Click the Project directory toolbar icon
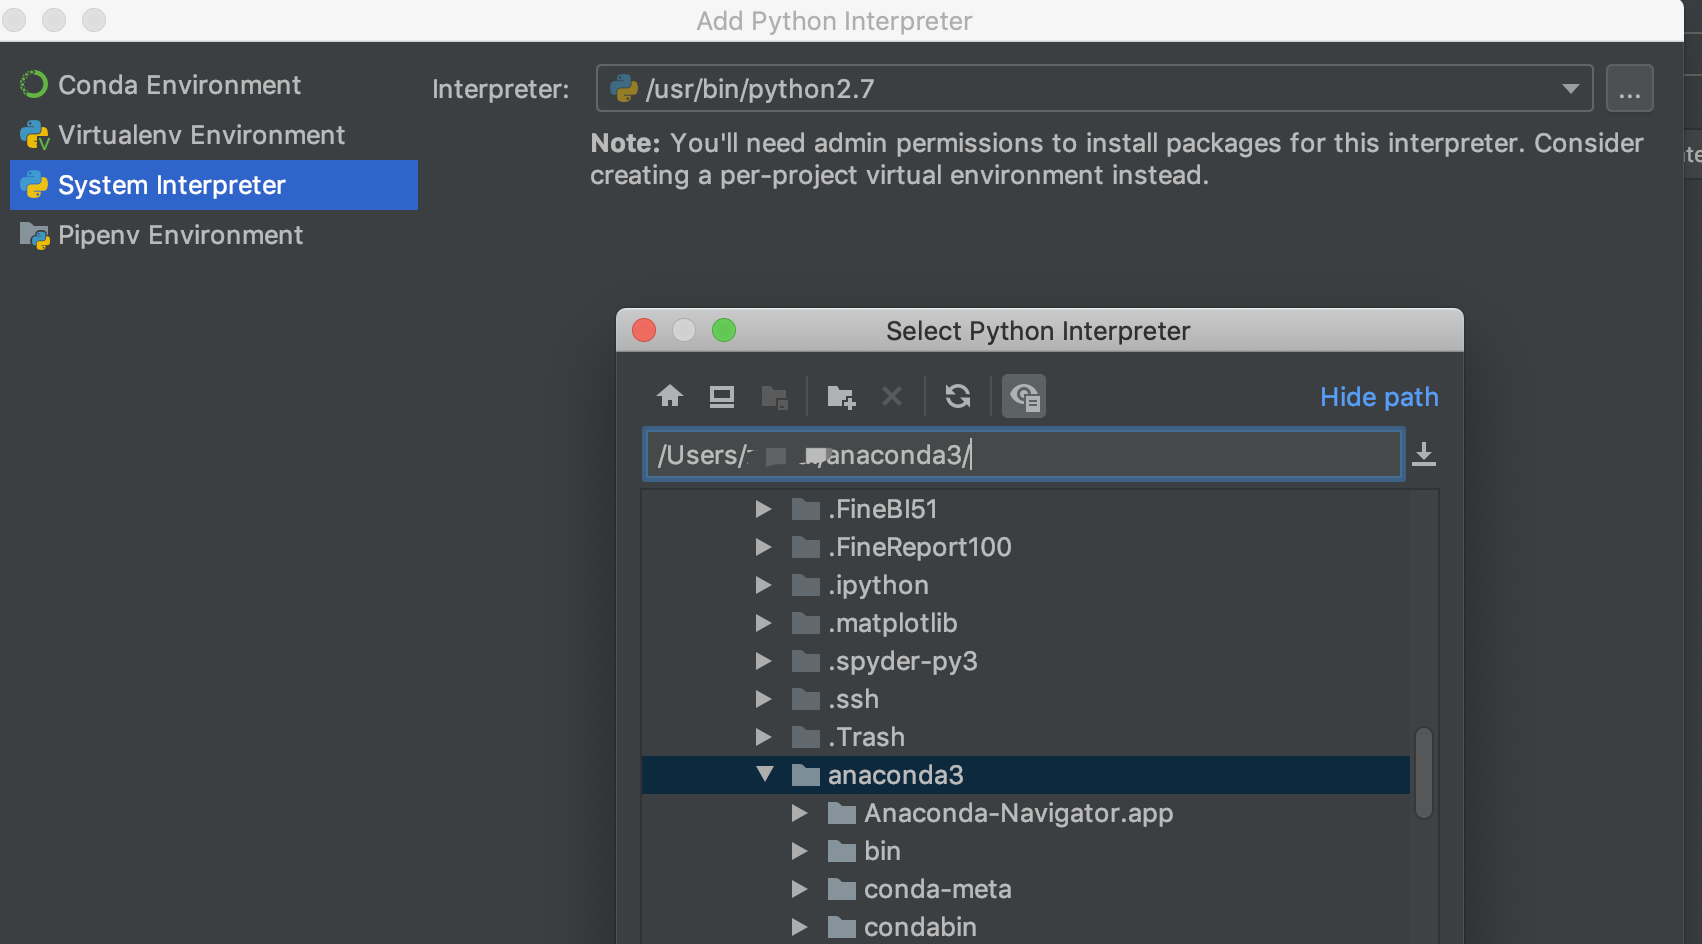The image size is (1702, 944). click(775, 397)
